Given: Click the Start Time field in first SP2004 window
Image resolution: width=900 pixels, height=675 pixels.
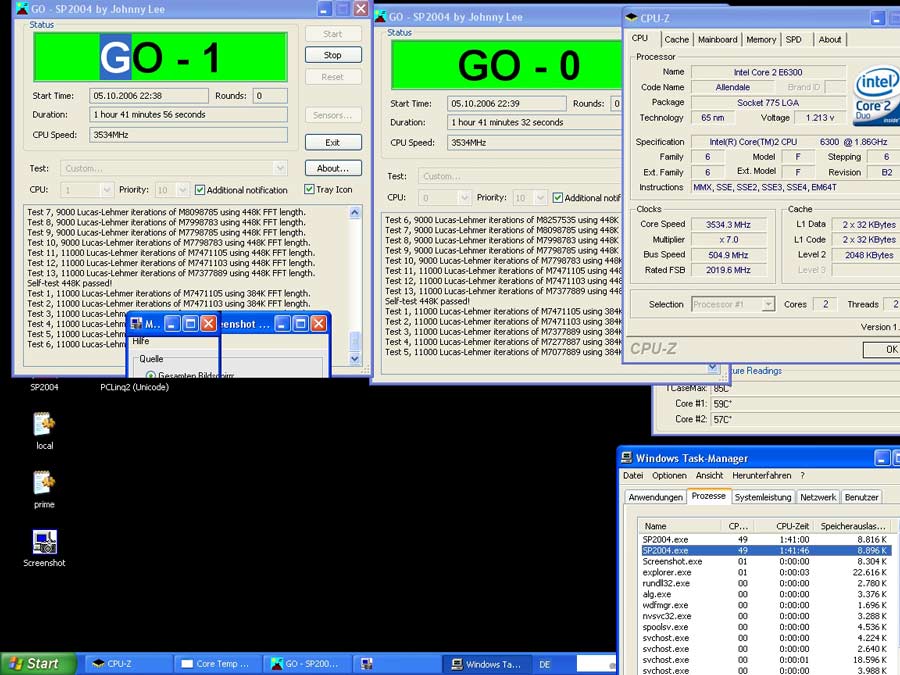Looking at the screenshot, I should pyautogui.click(x=149, y=95).
